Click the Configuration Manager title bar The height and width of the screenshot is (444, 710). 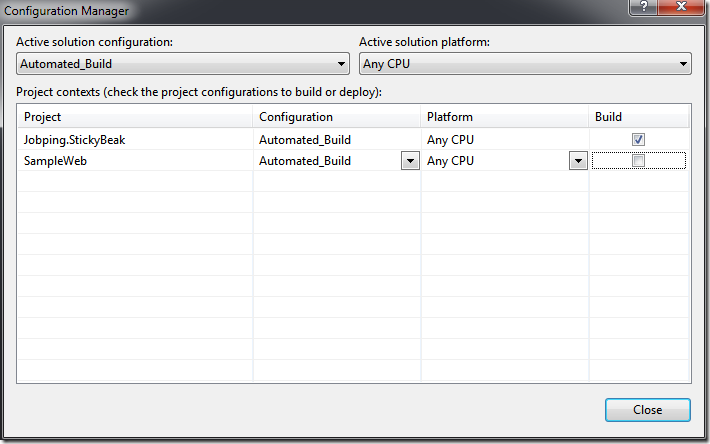point(300,9)
